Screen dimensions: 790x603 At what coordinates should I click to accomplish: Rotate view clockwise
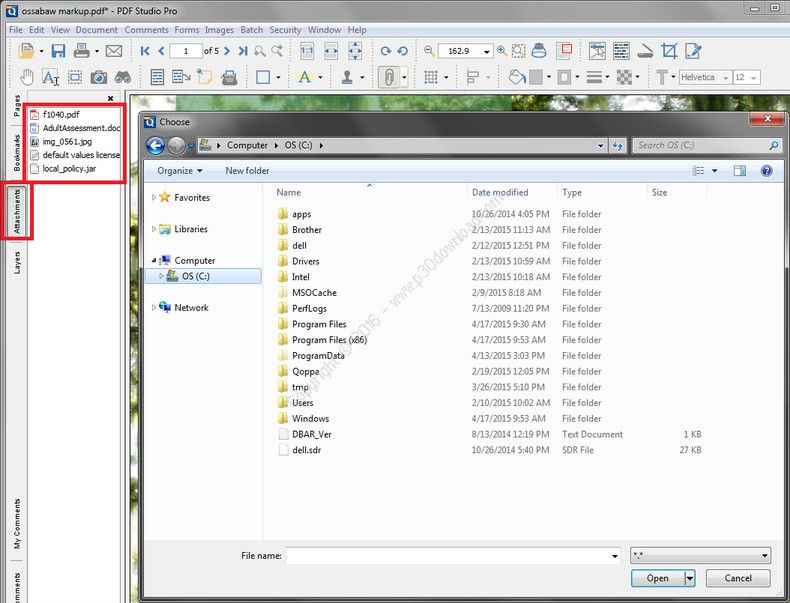pos(385,51)
